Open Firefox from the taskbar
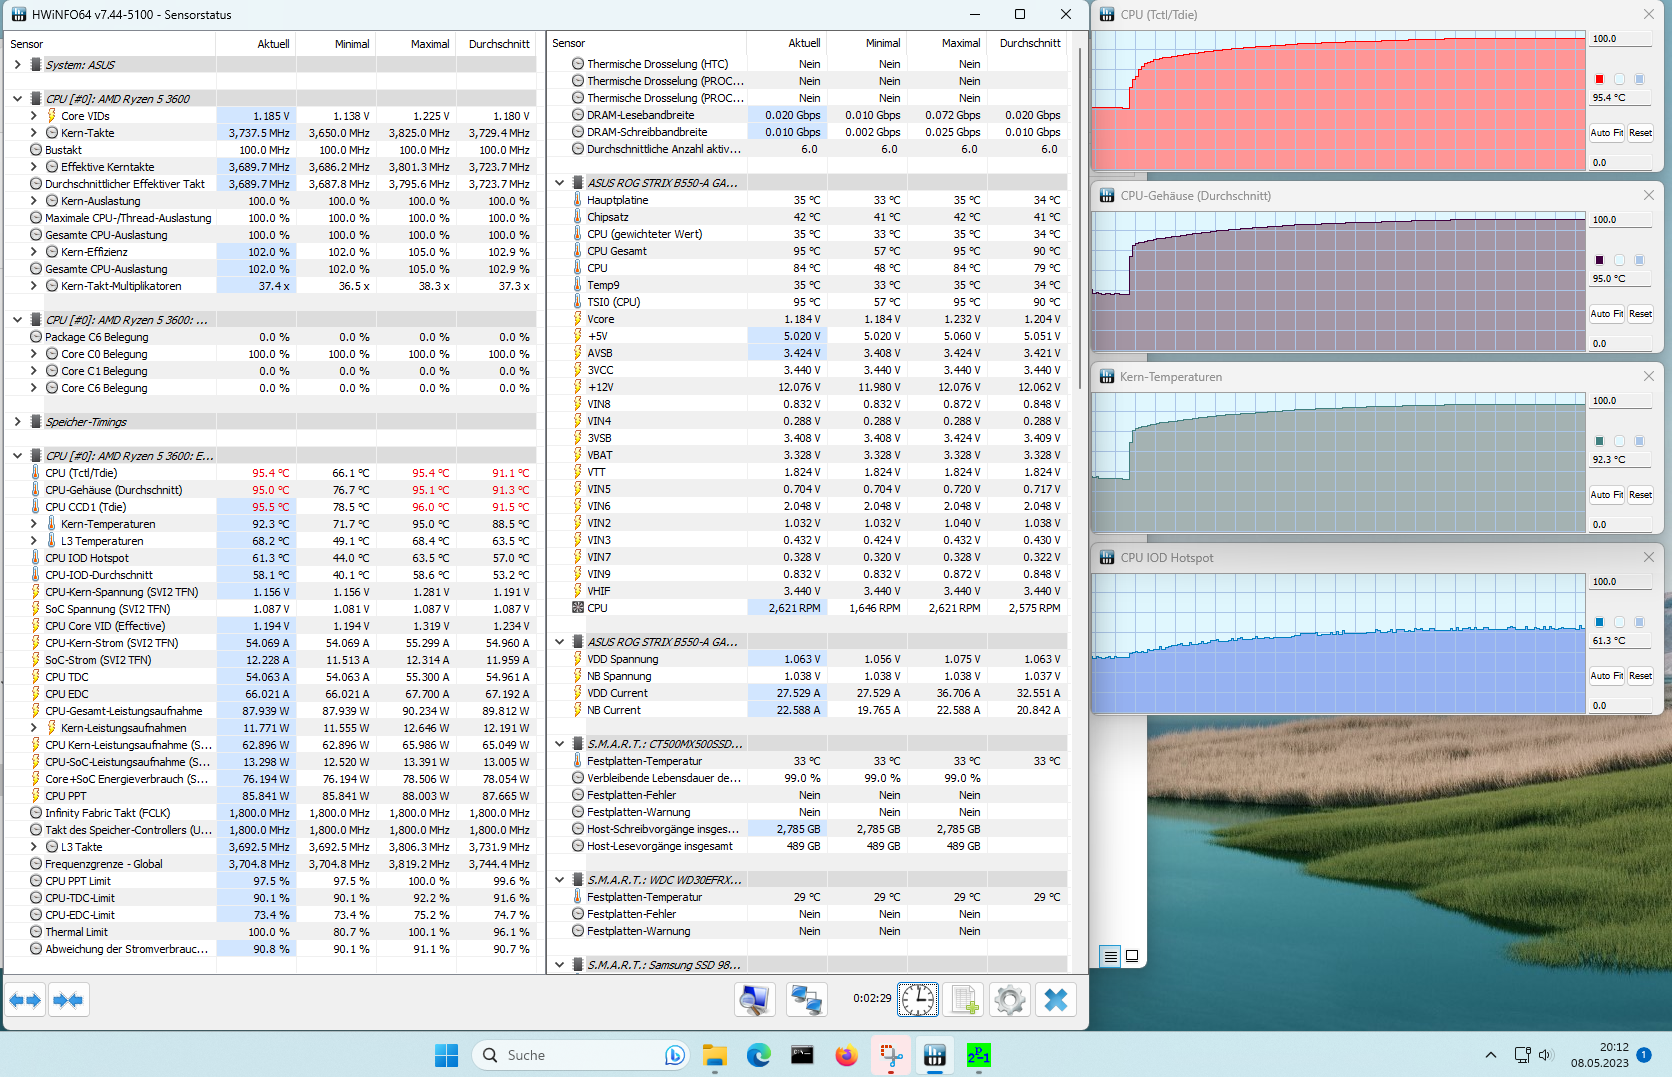 846,1055
